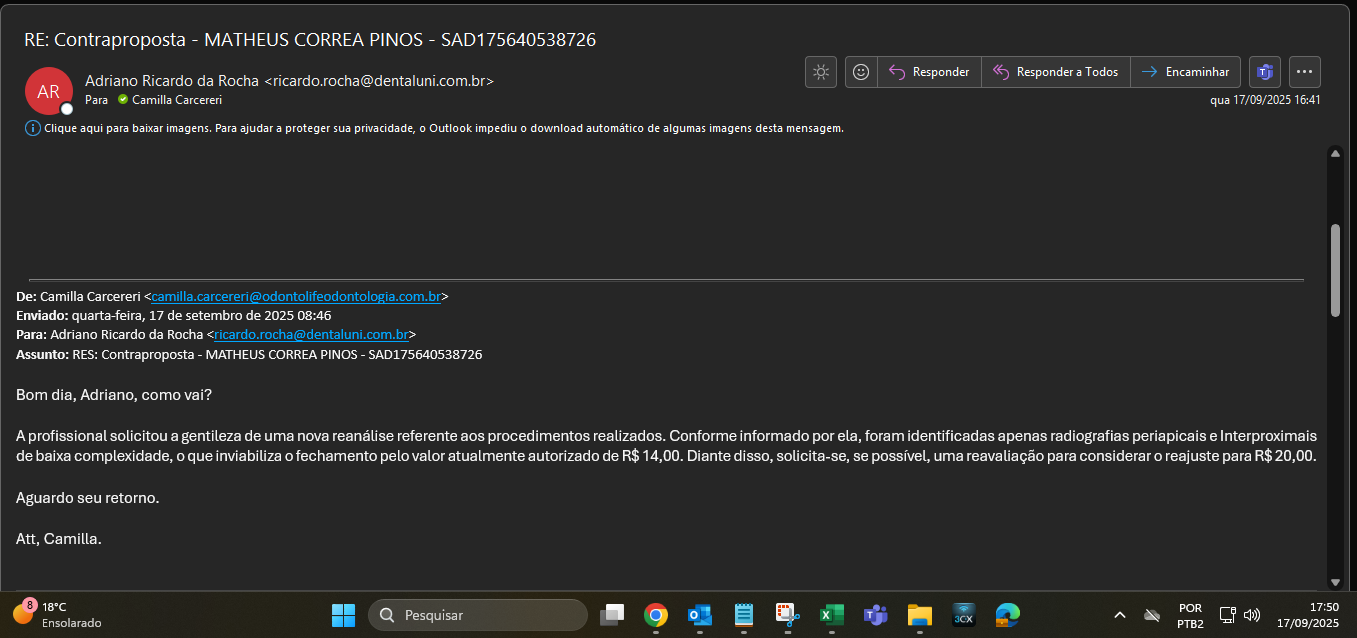Open Excel from the taskbar
Screen dimensions: 1357x638
coord(832,615)
